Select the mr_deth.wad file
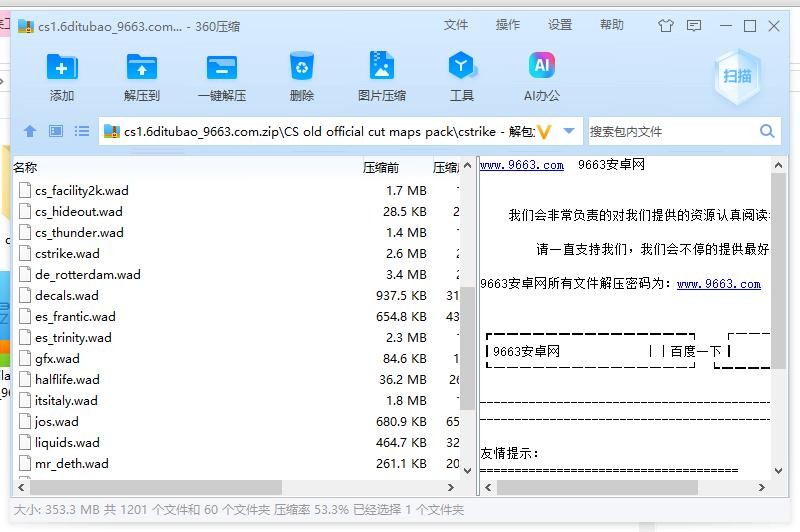 pos(71,463)
